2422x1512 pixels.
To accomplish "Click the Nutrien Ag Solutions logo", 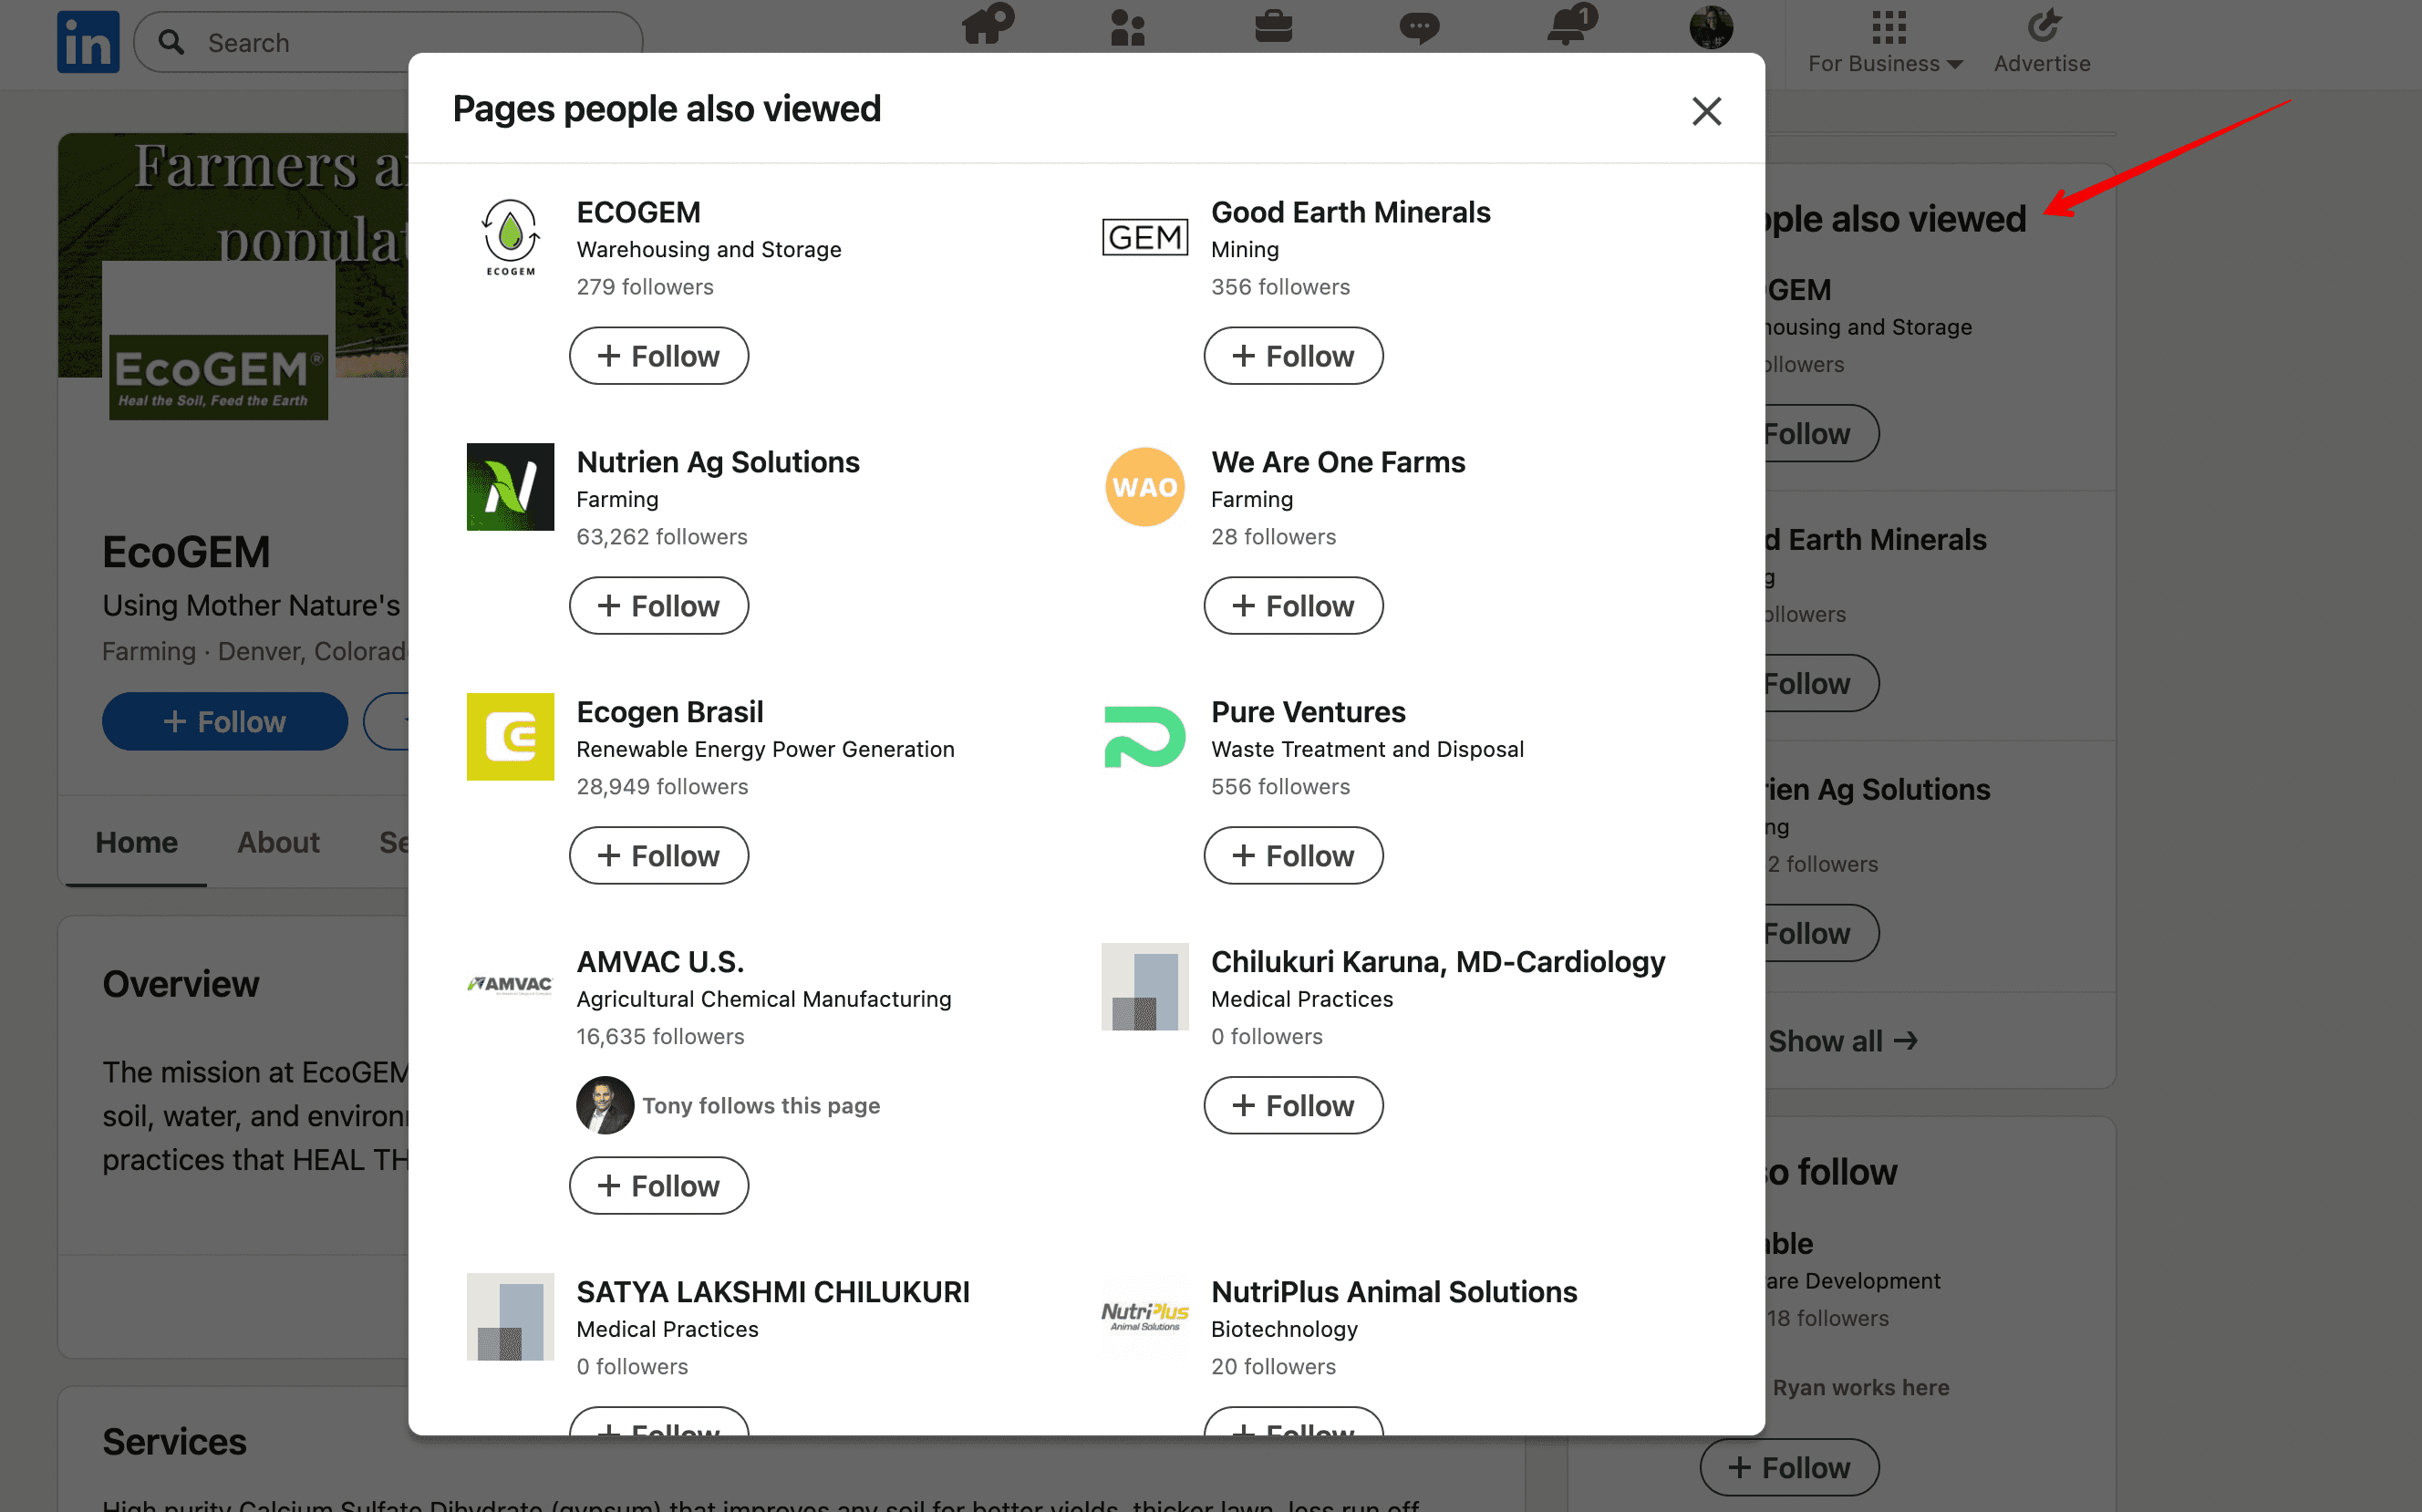I will click(510, 487).
